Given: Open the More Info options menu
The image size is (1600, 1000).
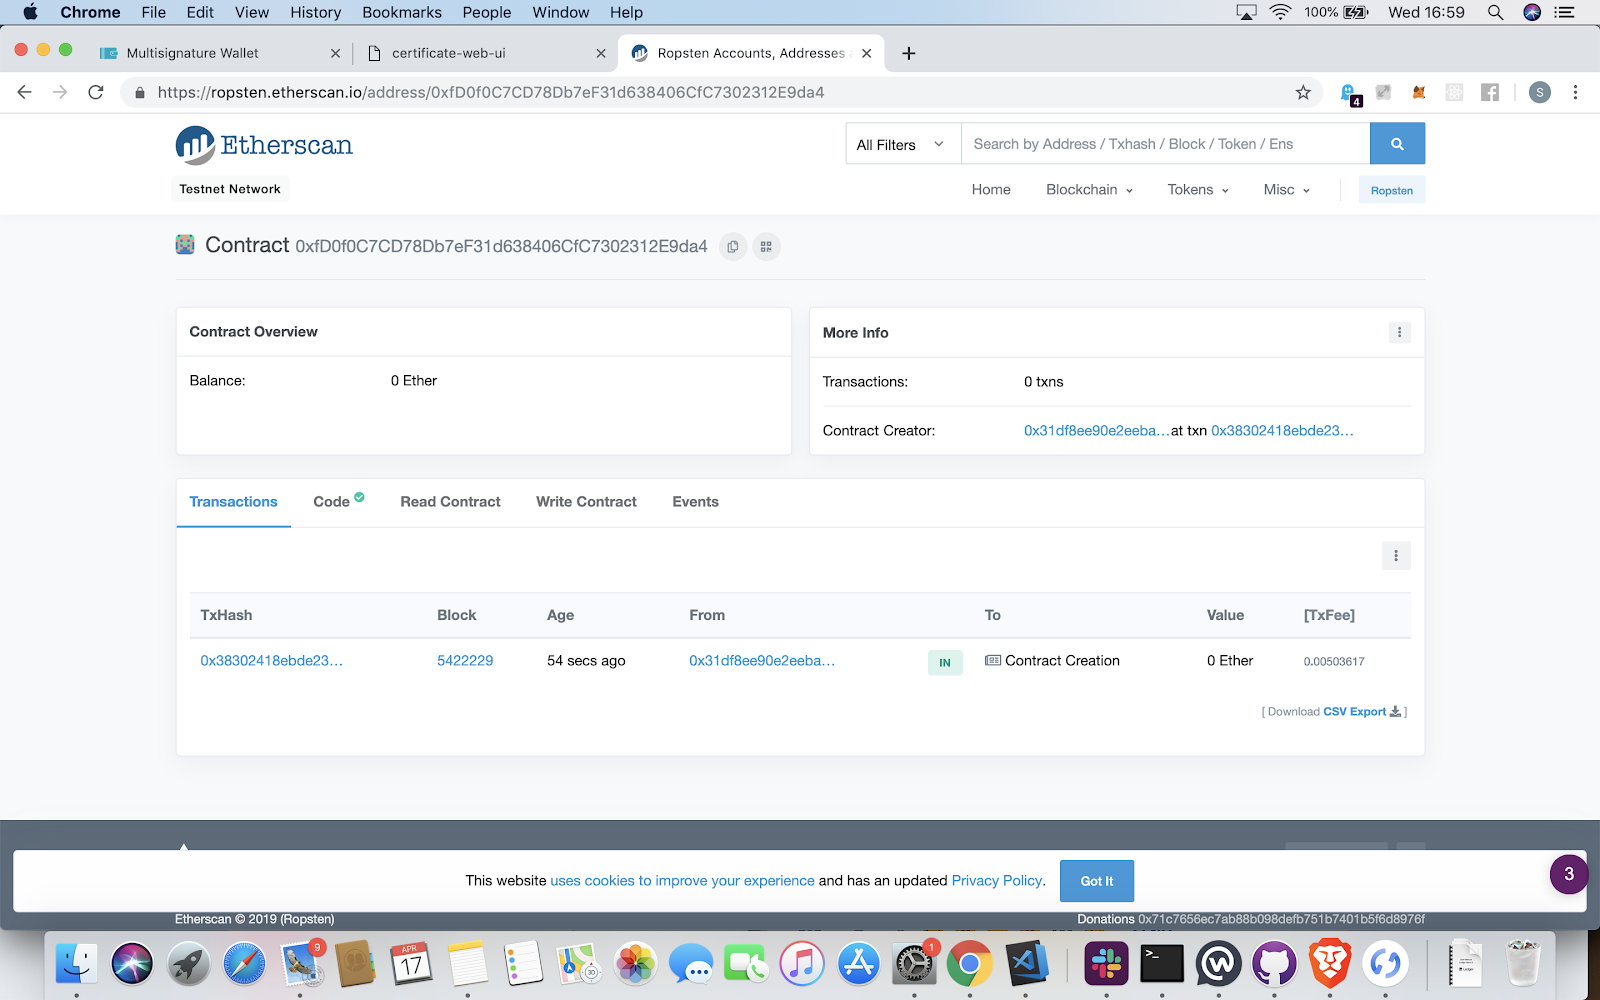Looking at the screenshot, I should point(1399,333).
